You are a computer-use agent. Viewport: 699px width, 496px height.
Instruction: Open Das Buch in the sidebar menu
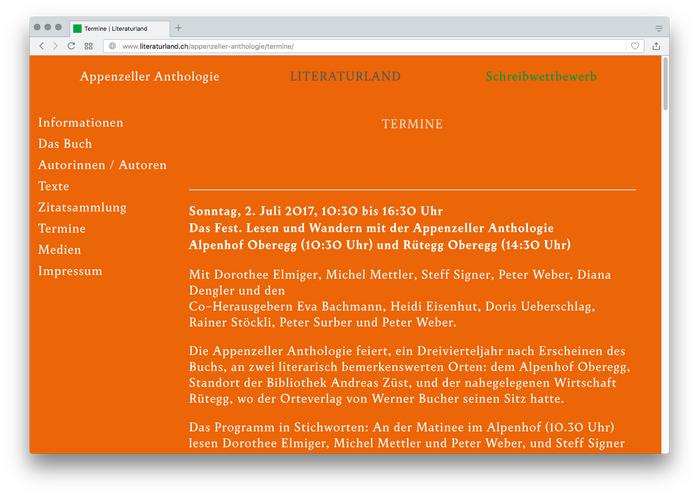(65, 143)
